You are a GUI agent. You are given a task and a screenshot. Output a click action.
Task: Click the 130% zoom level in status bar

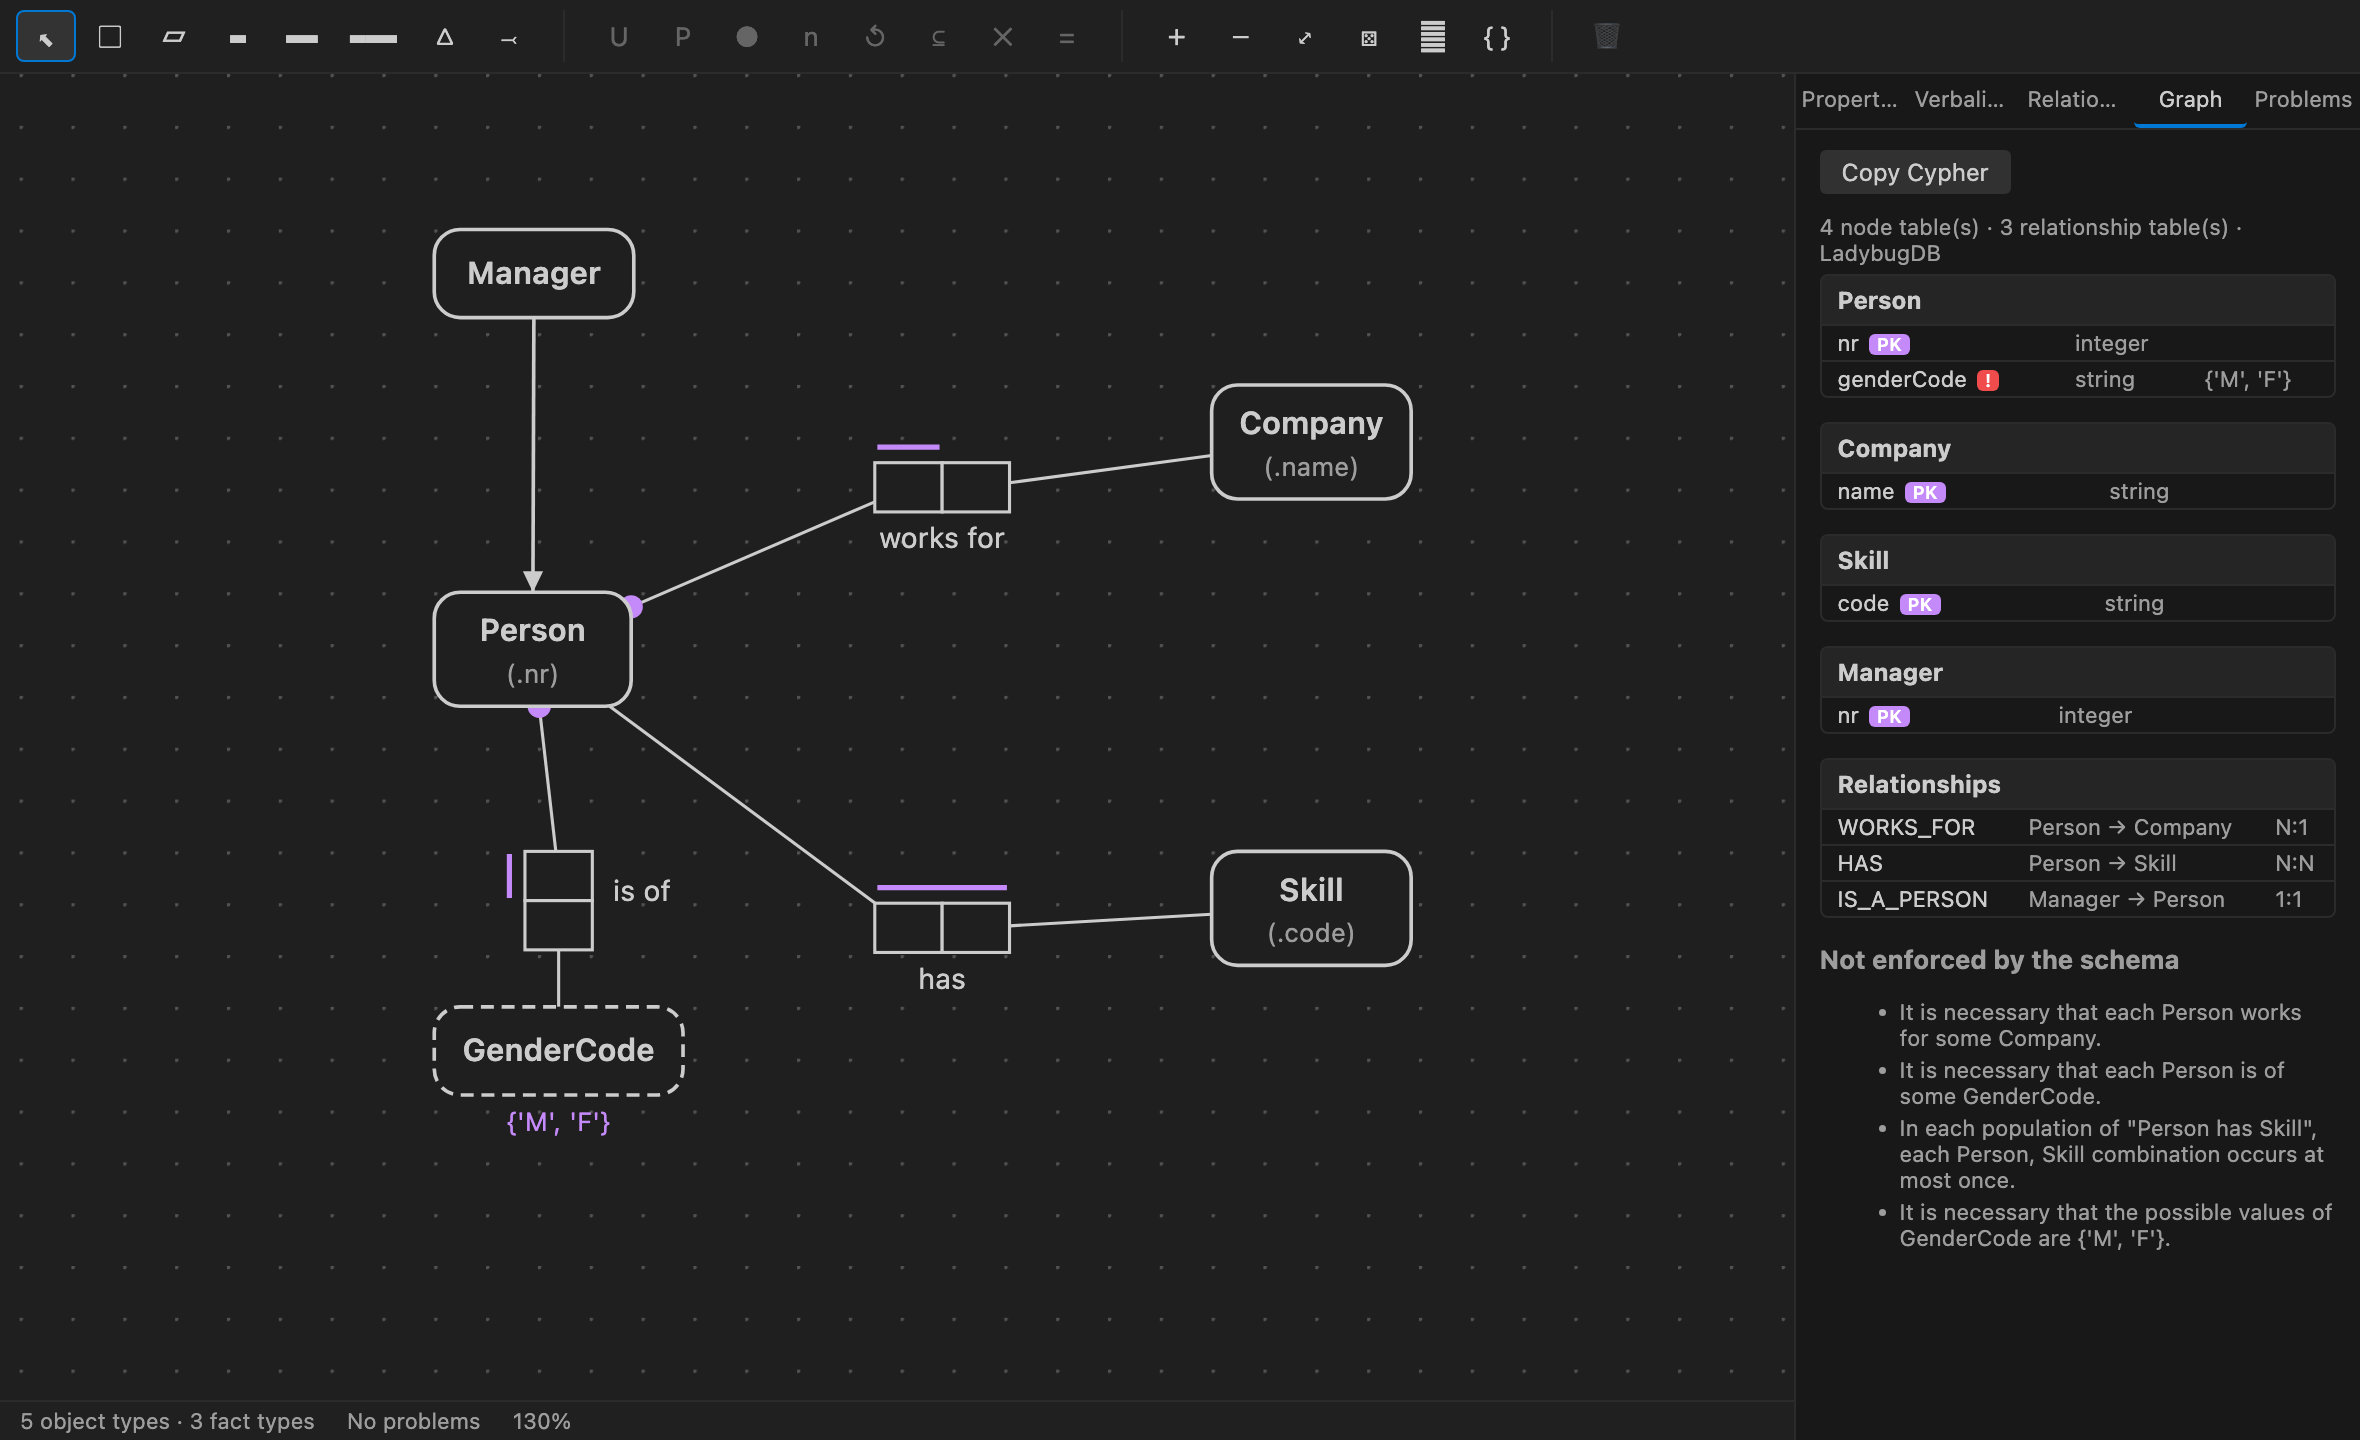(541, 1421)
